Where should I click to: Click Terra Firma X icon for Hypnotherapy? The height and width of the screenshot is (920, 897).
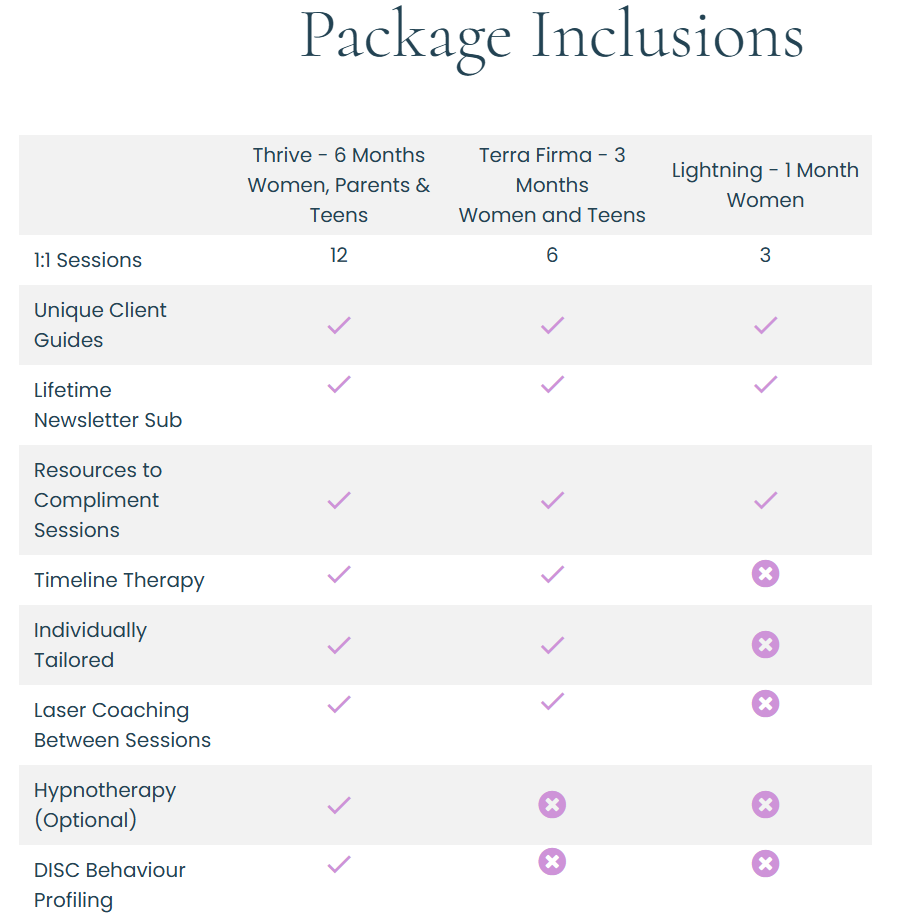pyautogui.click(x=552, y=805)
